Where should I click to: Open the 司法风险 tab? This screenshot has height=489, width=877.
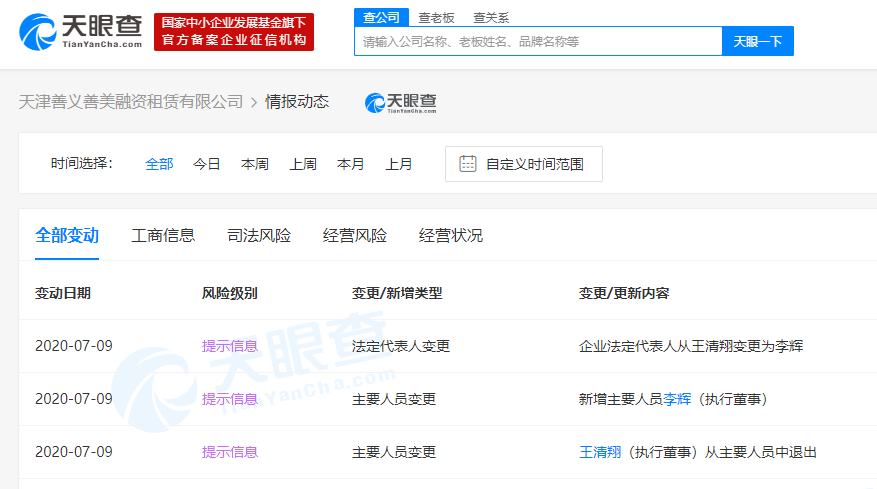259,236
